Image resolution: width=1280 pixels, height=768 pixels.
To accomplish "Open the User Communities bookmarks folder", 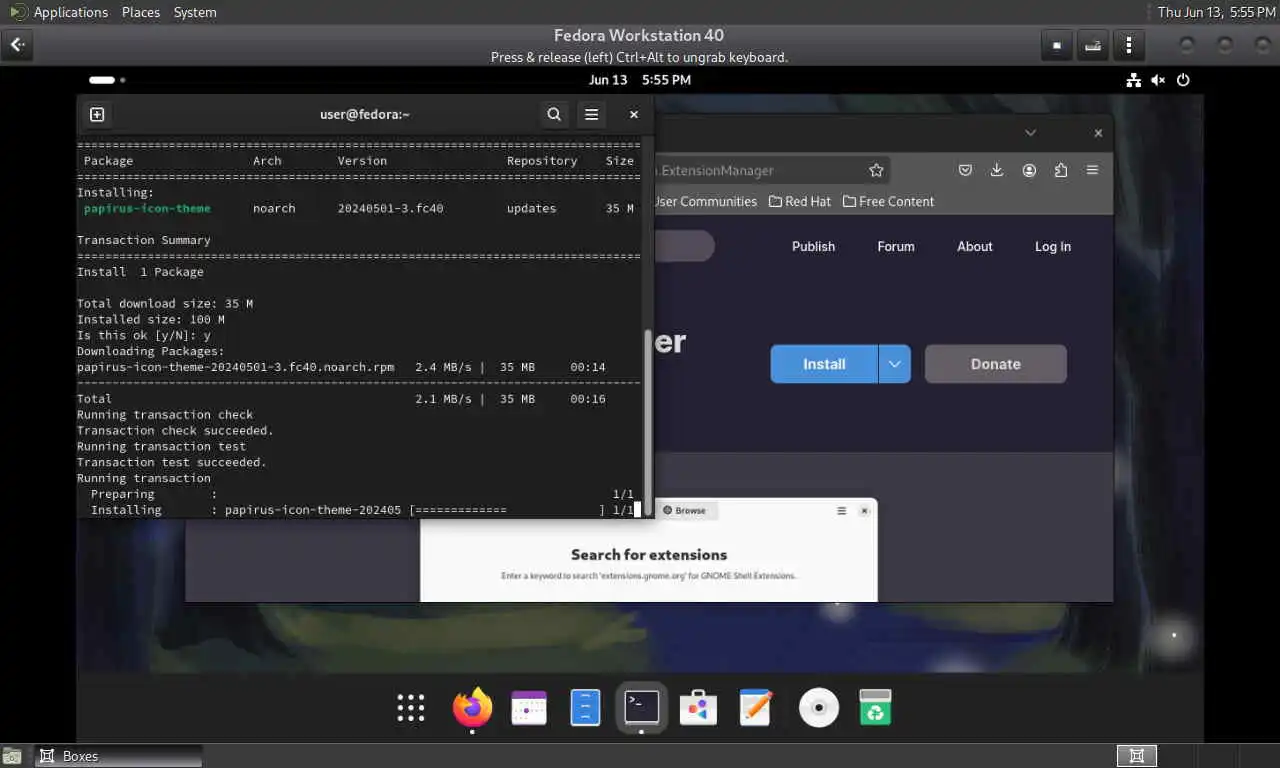I will (704, 201).
